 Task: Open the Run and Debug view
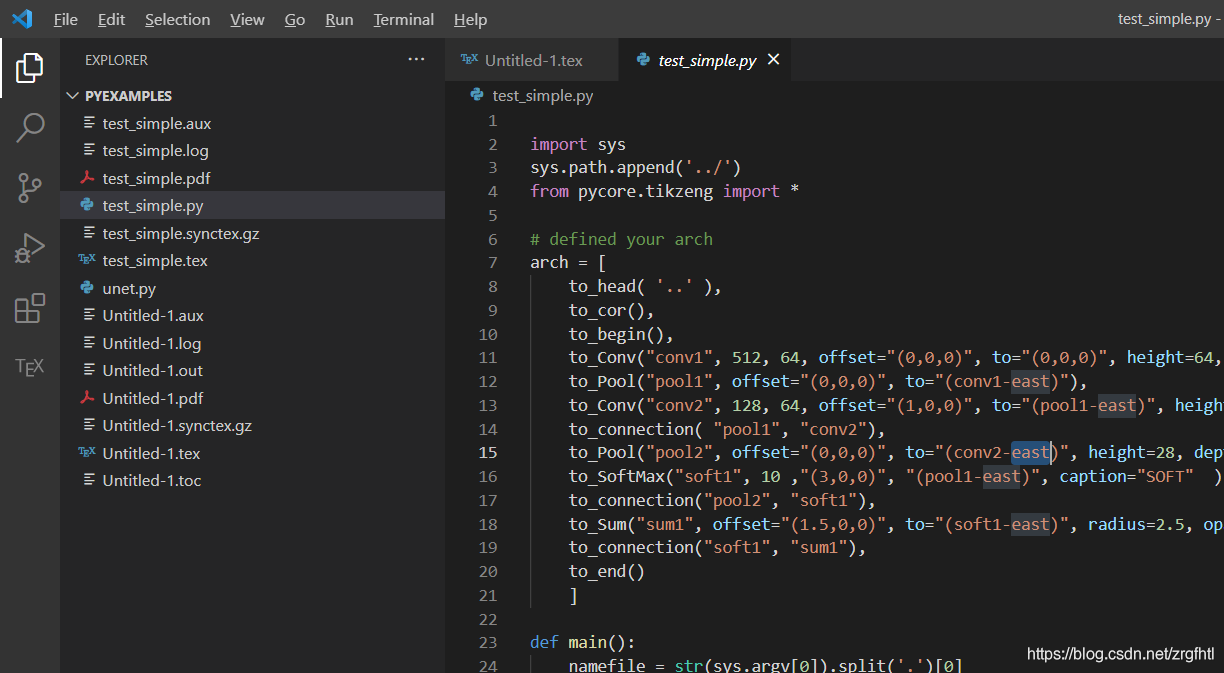pyautogui.click(x=30, y=248)
